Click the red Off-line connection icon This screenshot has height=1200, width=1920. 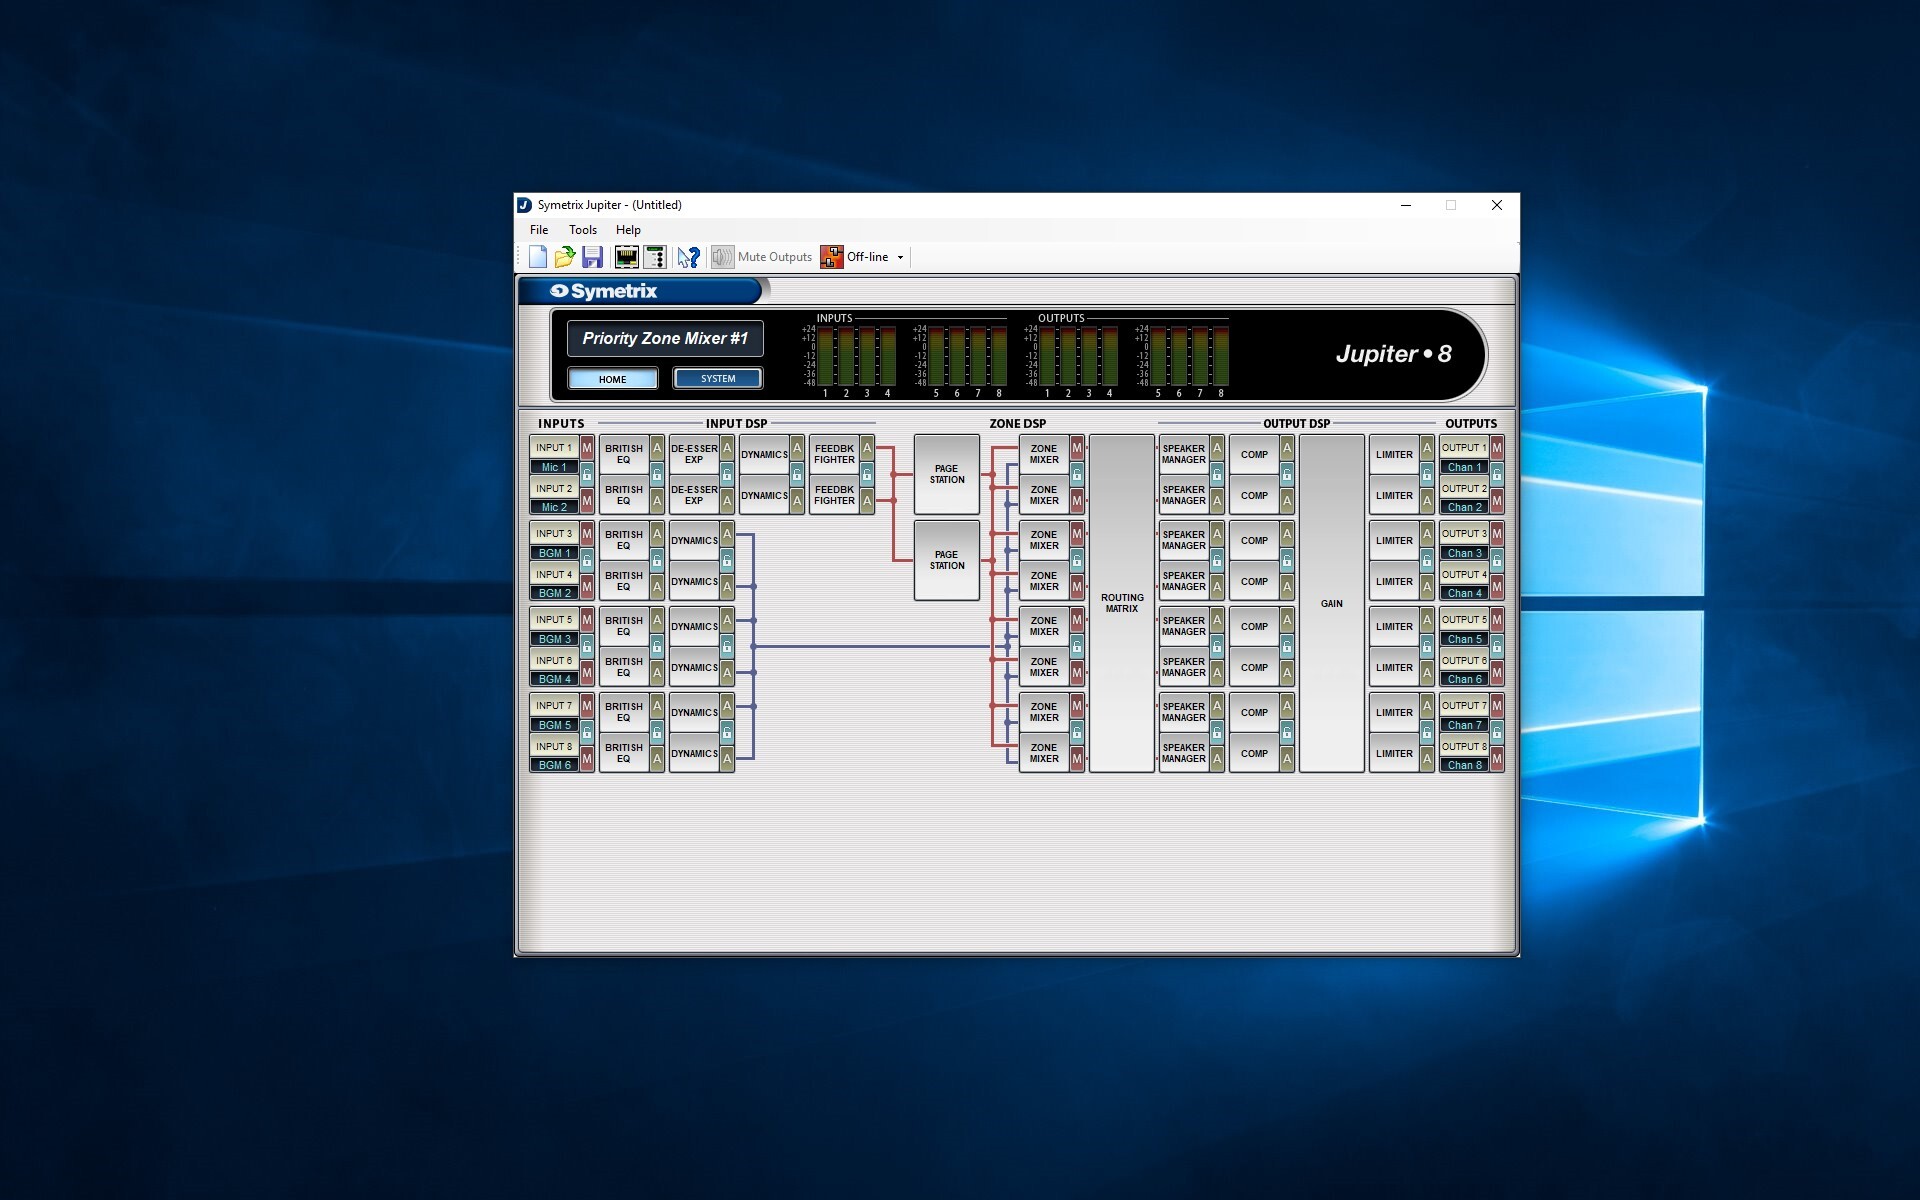click(x=831, y=257)
